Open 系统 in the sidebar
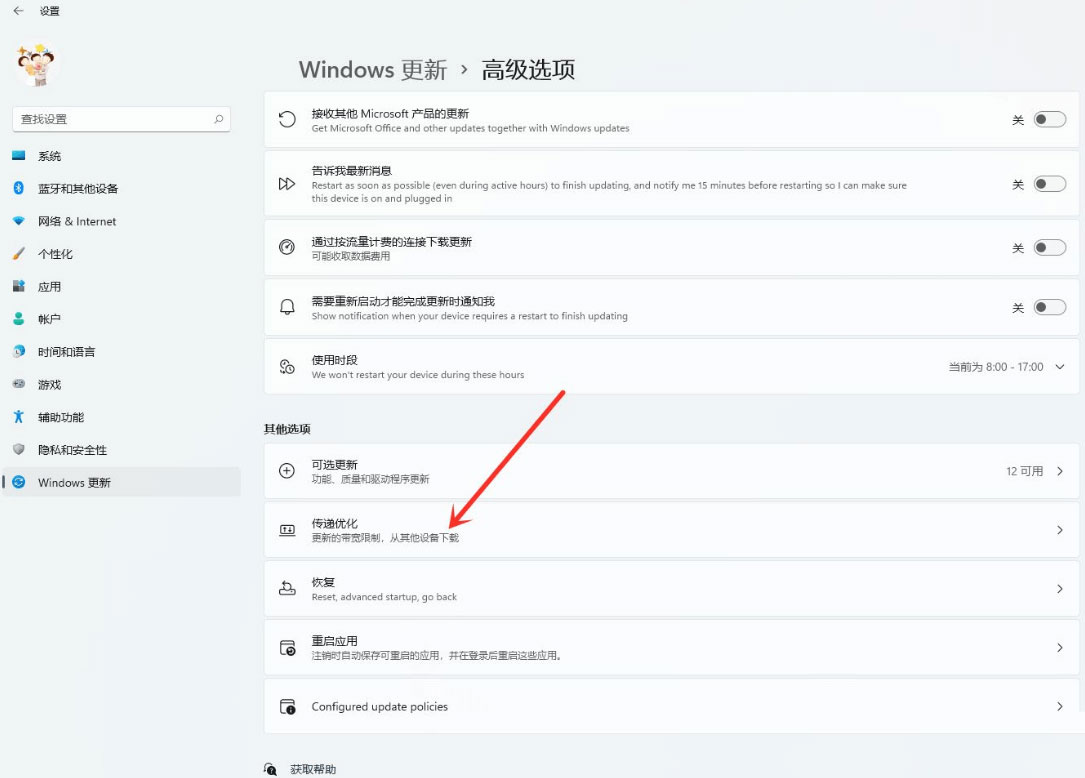The image size is (1085, 778). pos(121,156)
